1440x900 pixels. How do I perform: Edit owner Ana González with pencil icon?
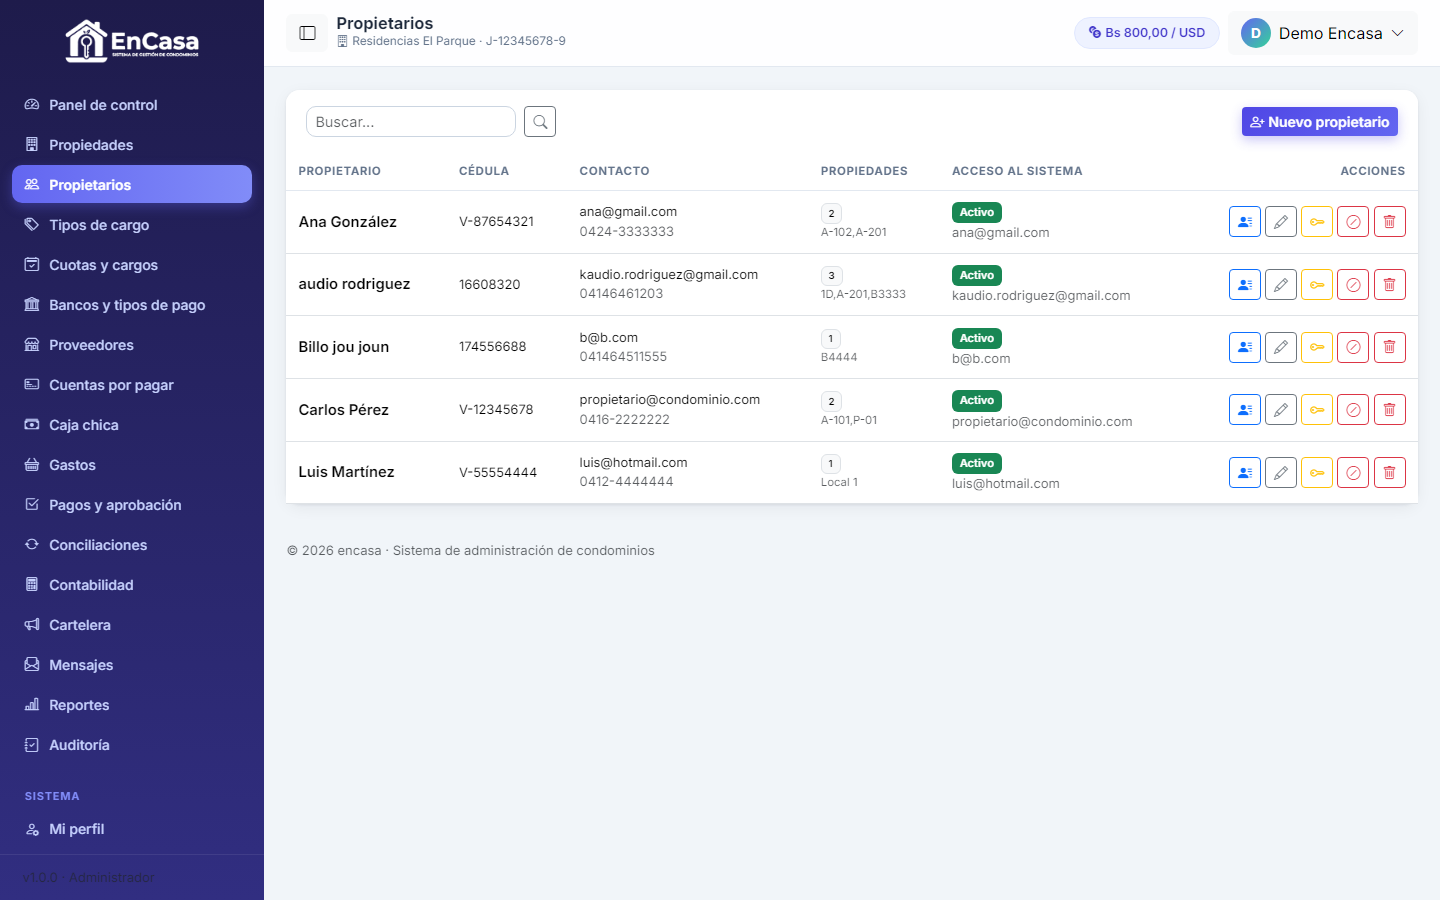tap(1281, 222)
